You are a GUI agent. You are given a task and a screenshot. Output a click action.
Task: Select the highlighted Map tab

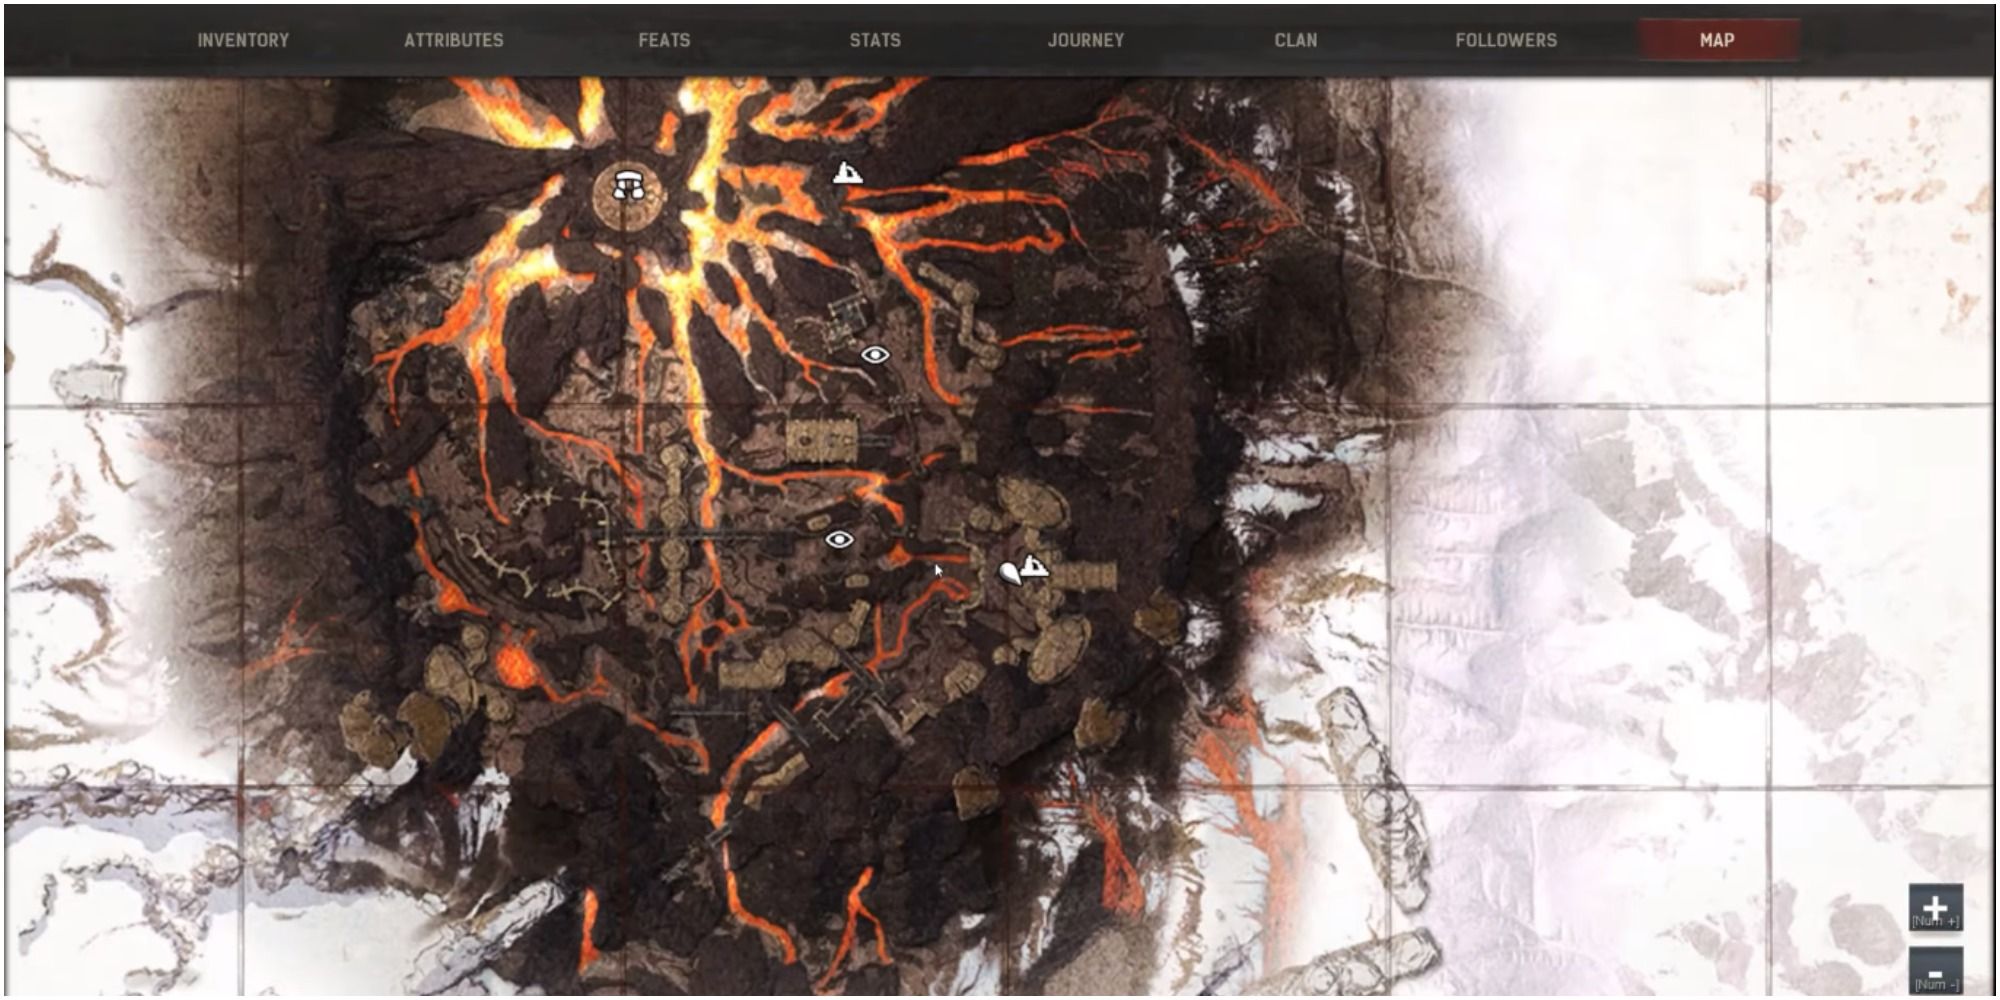(x=1717, y=40)
